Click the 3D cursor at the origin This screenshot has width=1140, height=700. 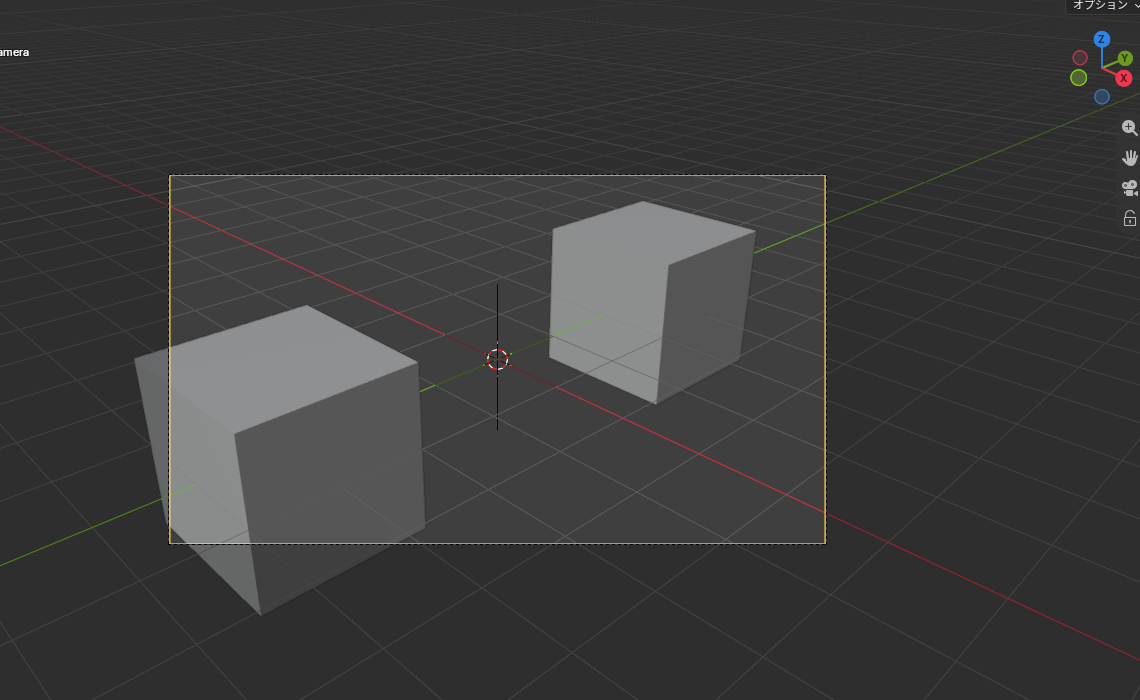497,359
